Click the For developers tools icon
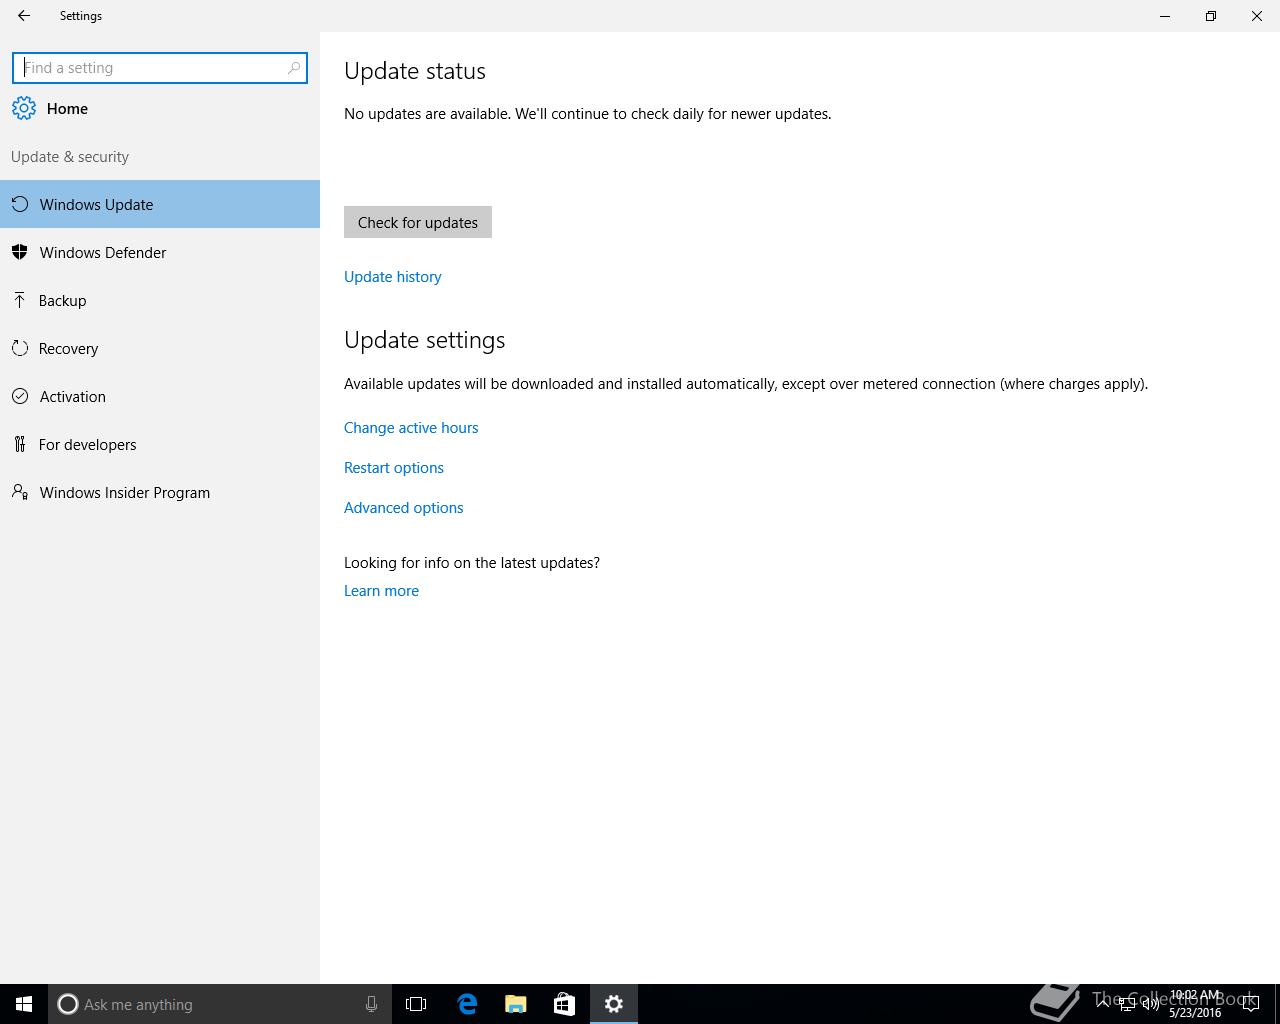Viewport: 1280px width, 1024px height. pyautogui.click(x=20, y=444)
